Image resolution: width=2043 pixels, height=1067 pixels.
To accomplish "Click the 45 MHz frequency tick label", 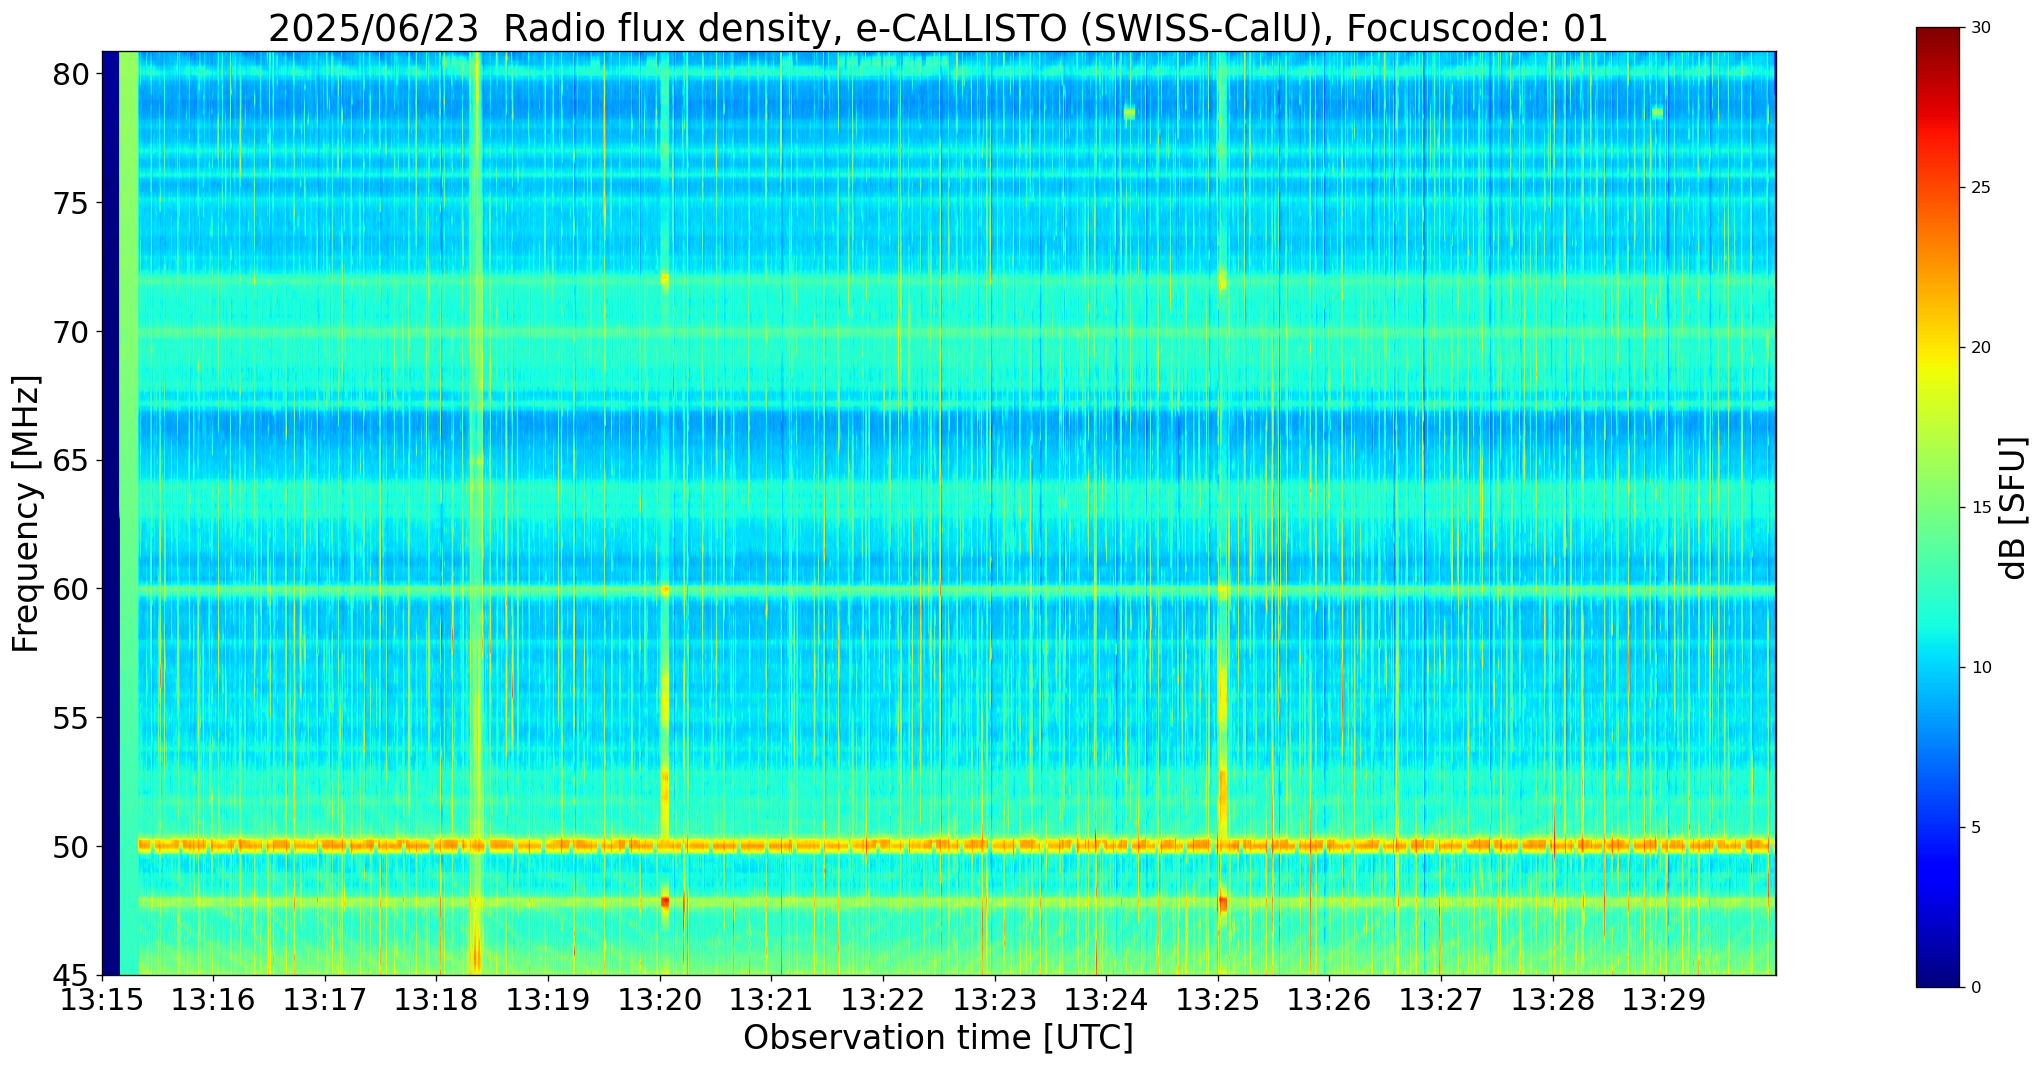I will [x=71, y=975].
